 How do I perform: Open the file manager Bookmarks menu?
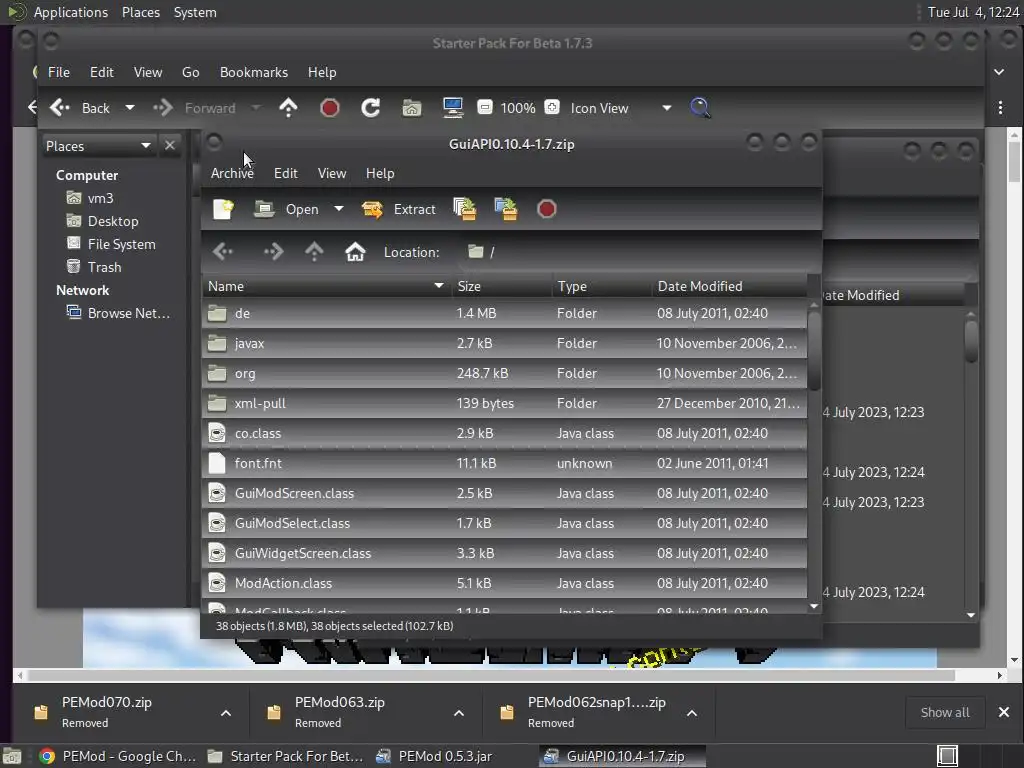coord(253,72)
